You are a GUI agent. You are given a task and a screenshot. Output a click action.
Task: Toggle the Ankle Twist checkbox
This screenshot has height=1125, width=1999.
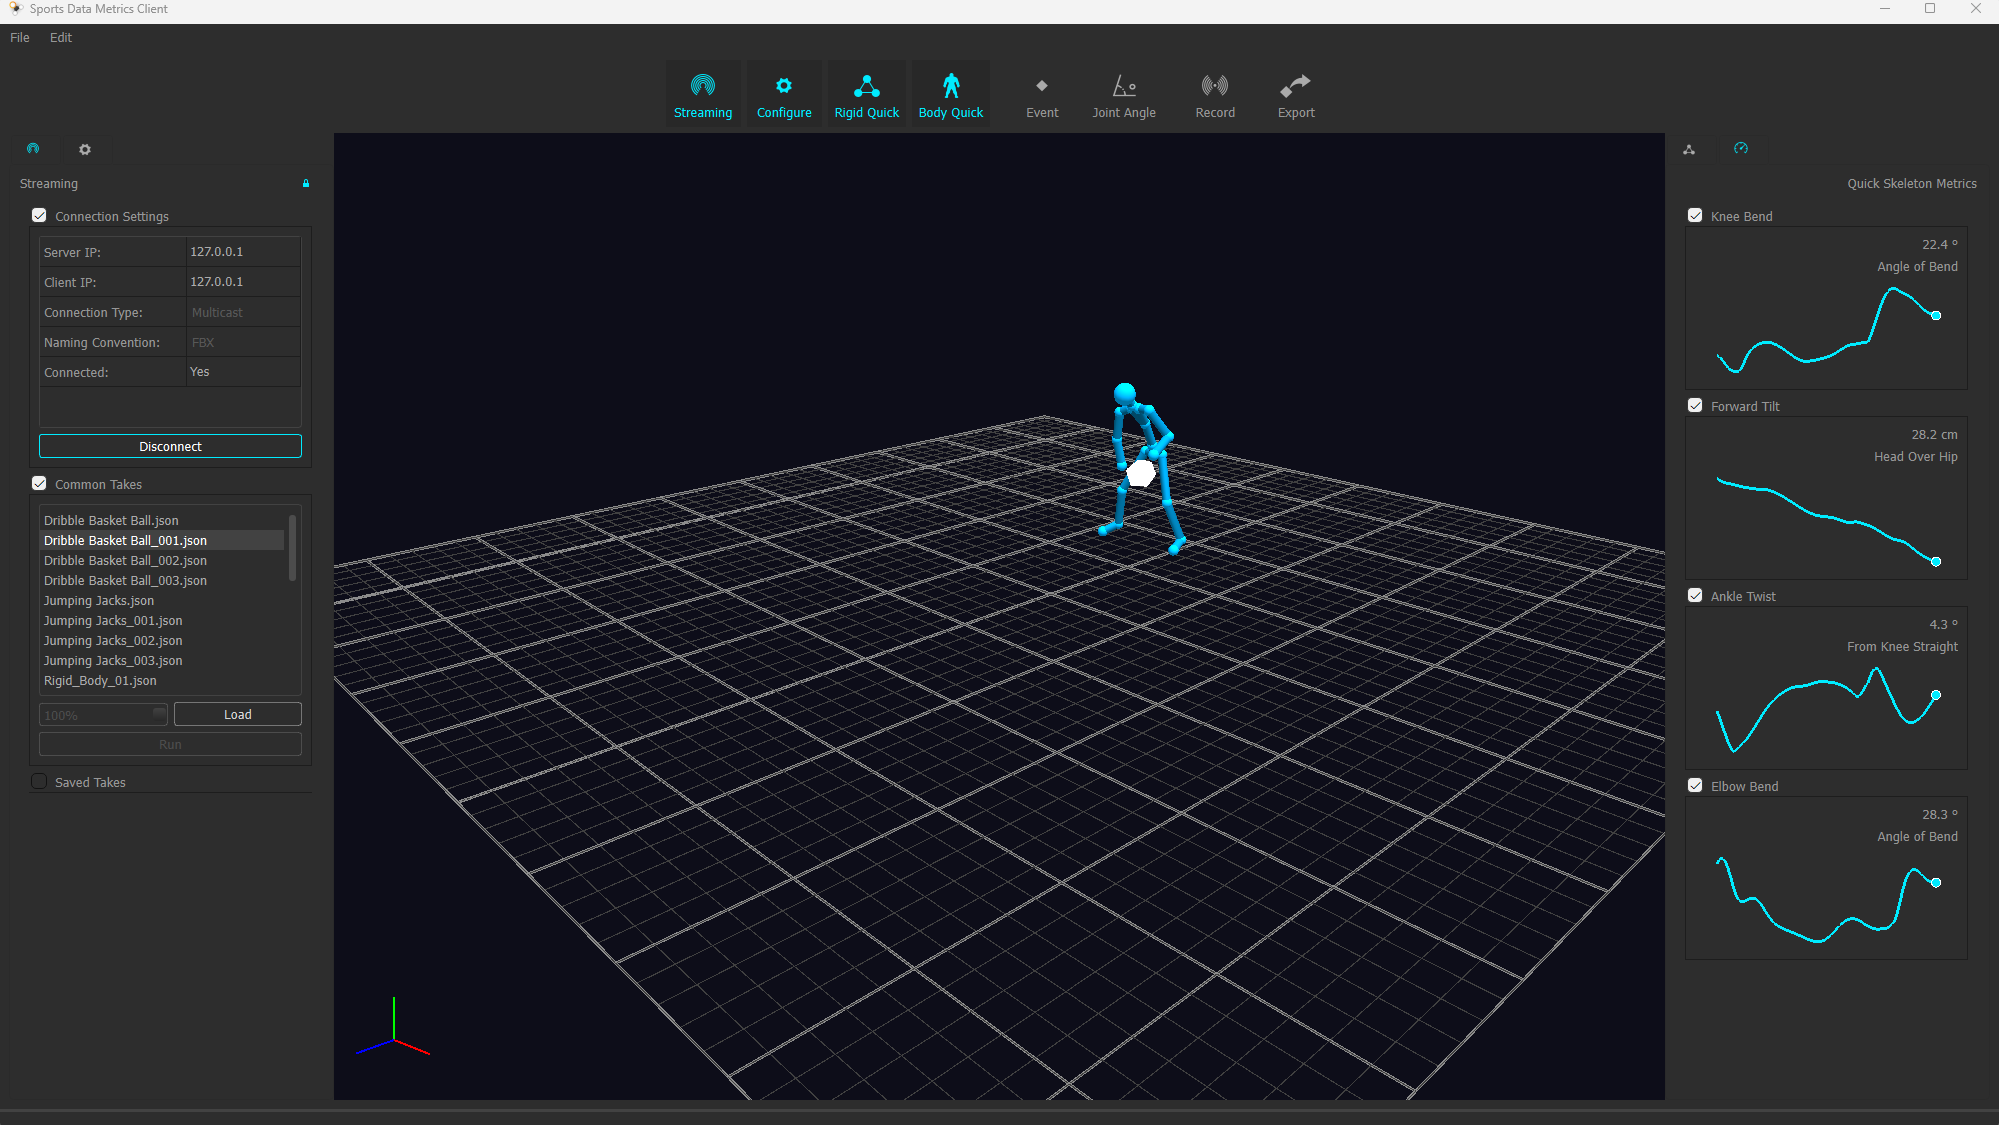click(1695, 596)
